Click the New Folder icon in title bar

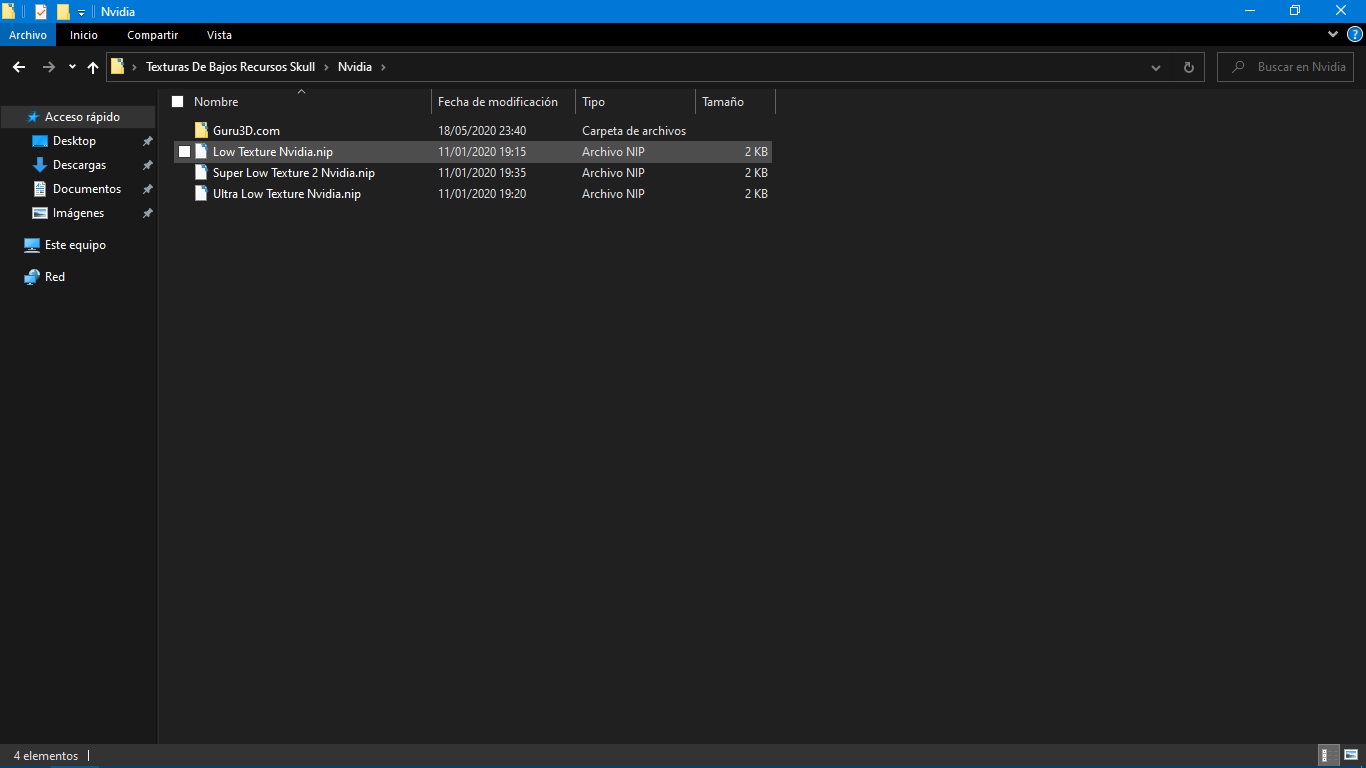pyautogui.click(x=63, y=11)
